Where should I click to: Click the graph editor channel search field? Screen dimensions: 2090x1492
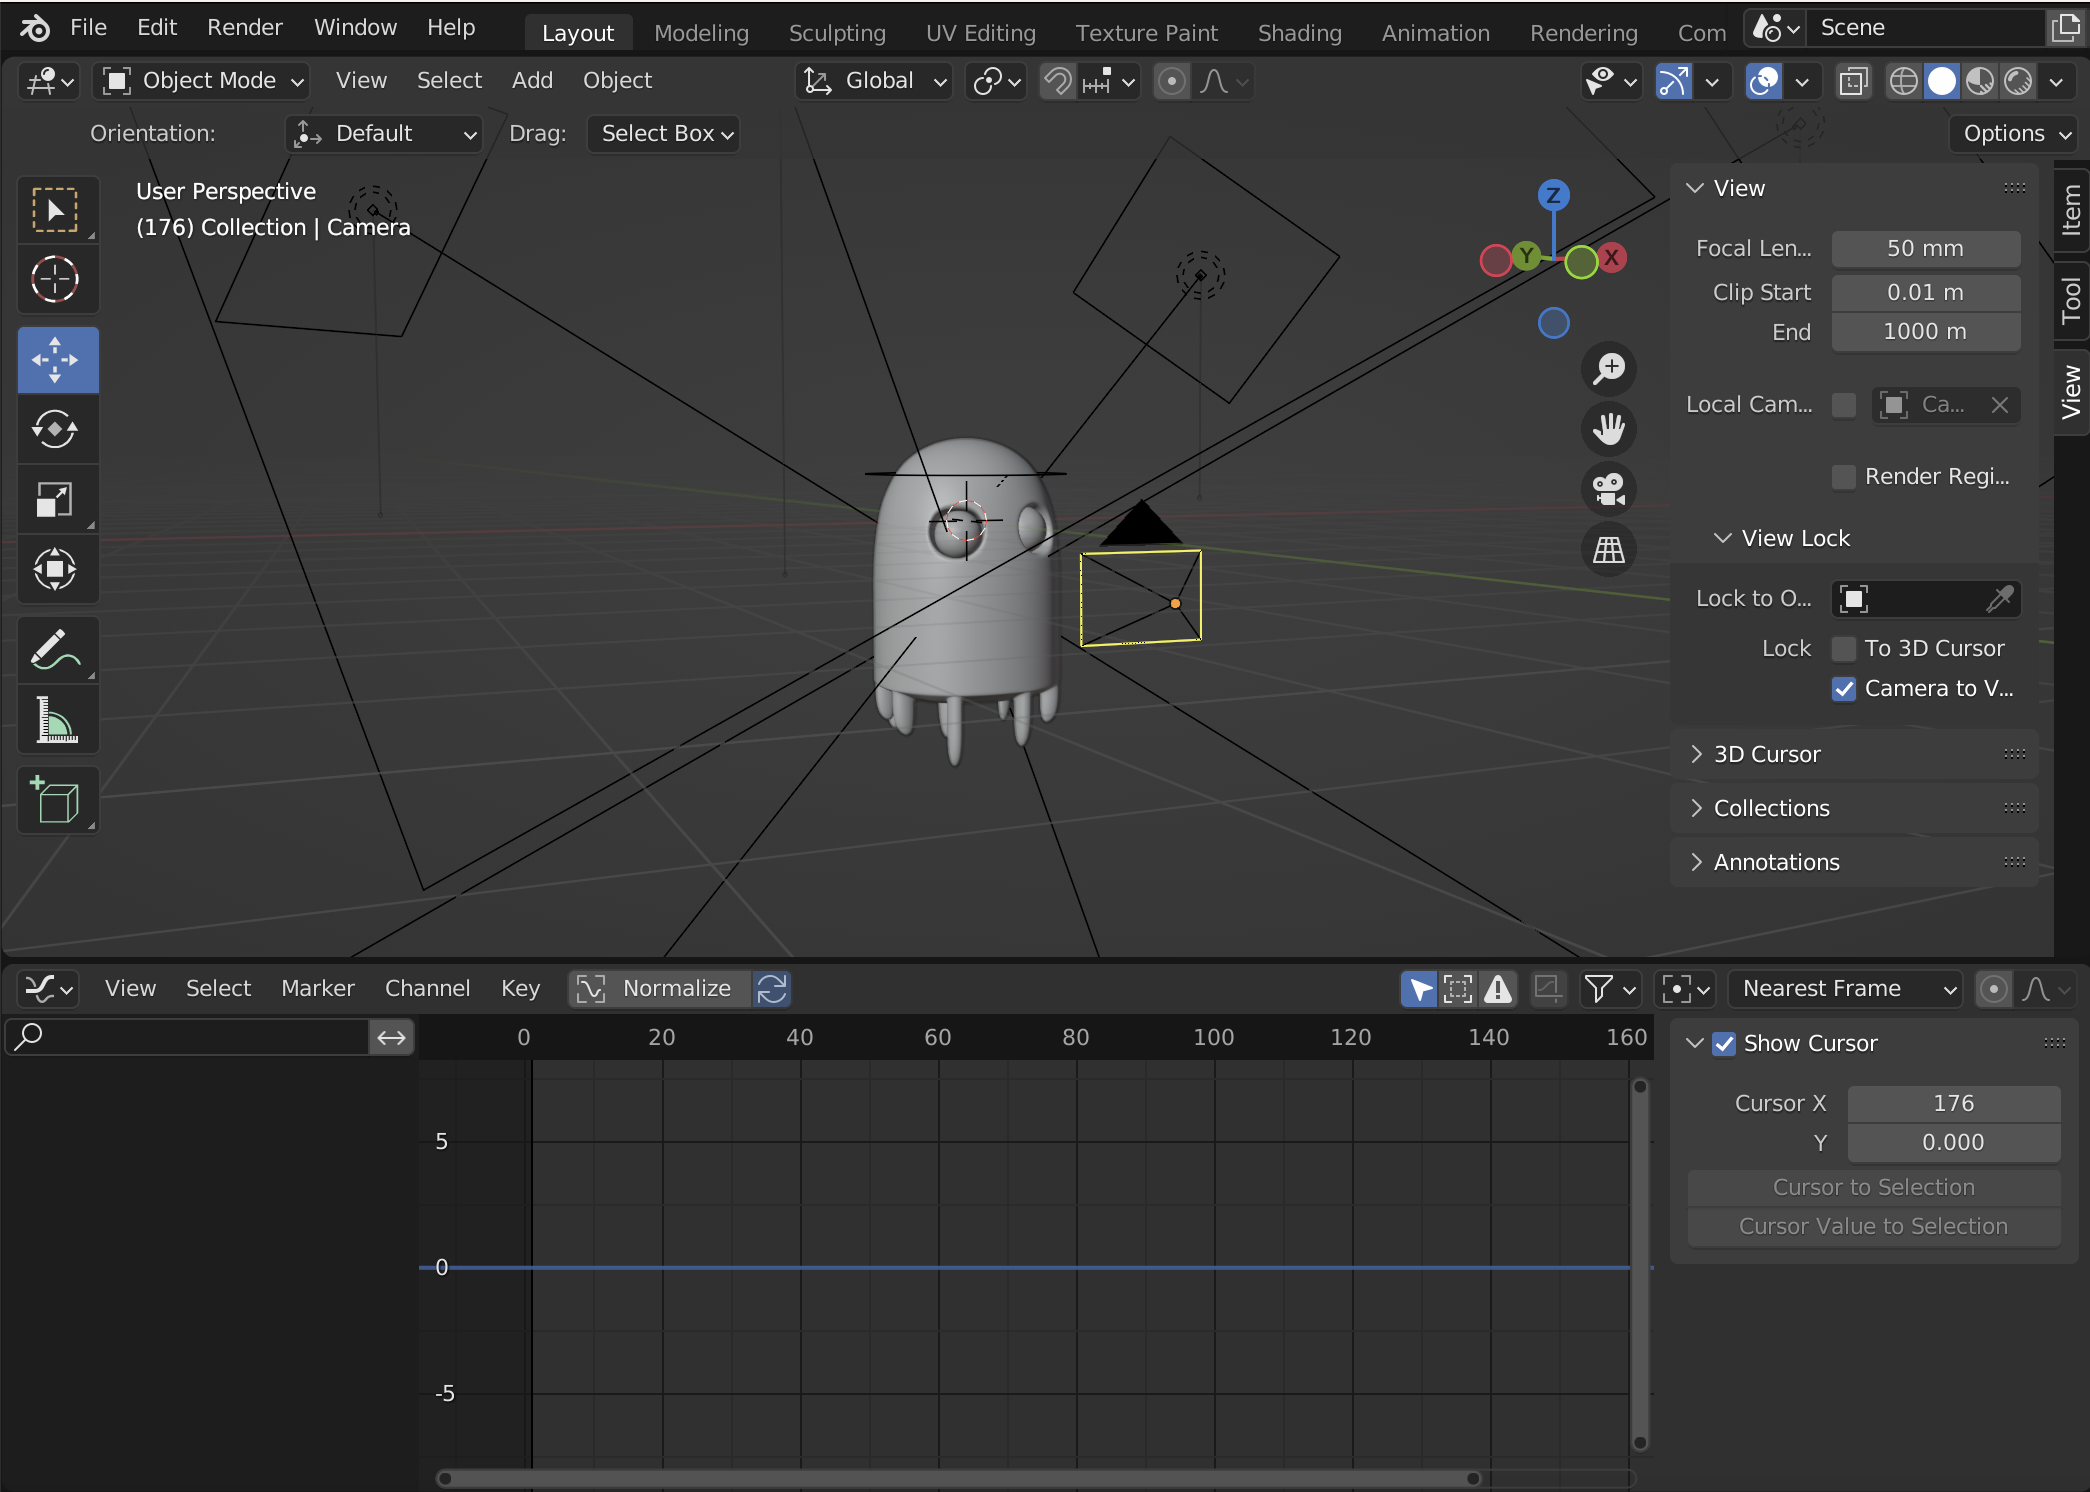click(x=190, y=1037)
